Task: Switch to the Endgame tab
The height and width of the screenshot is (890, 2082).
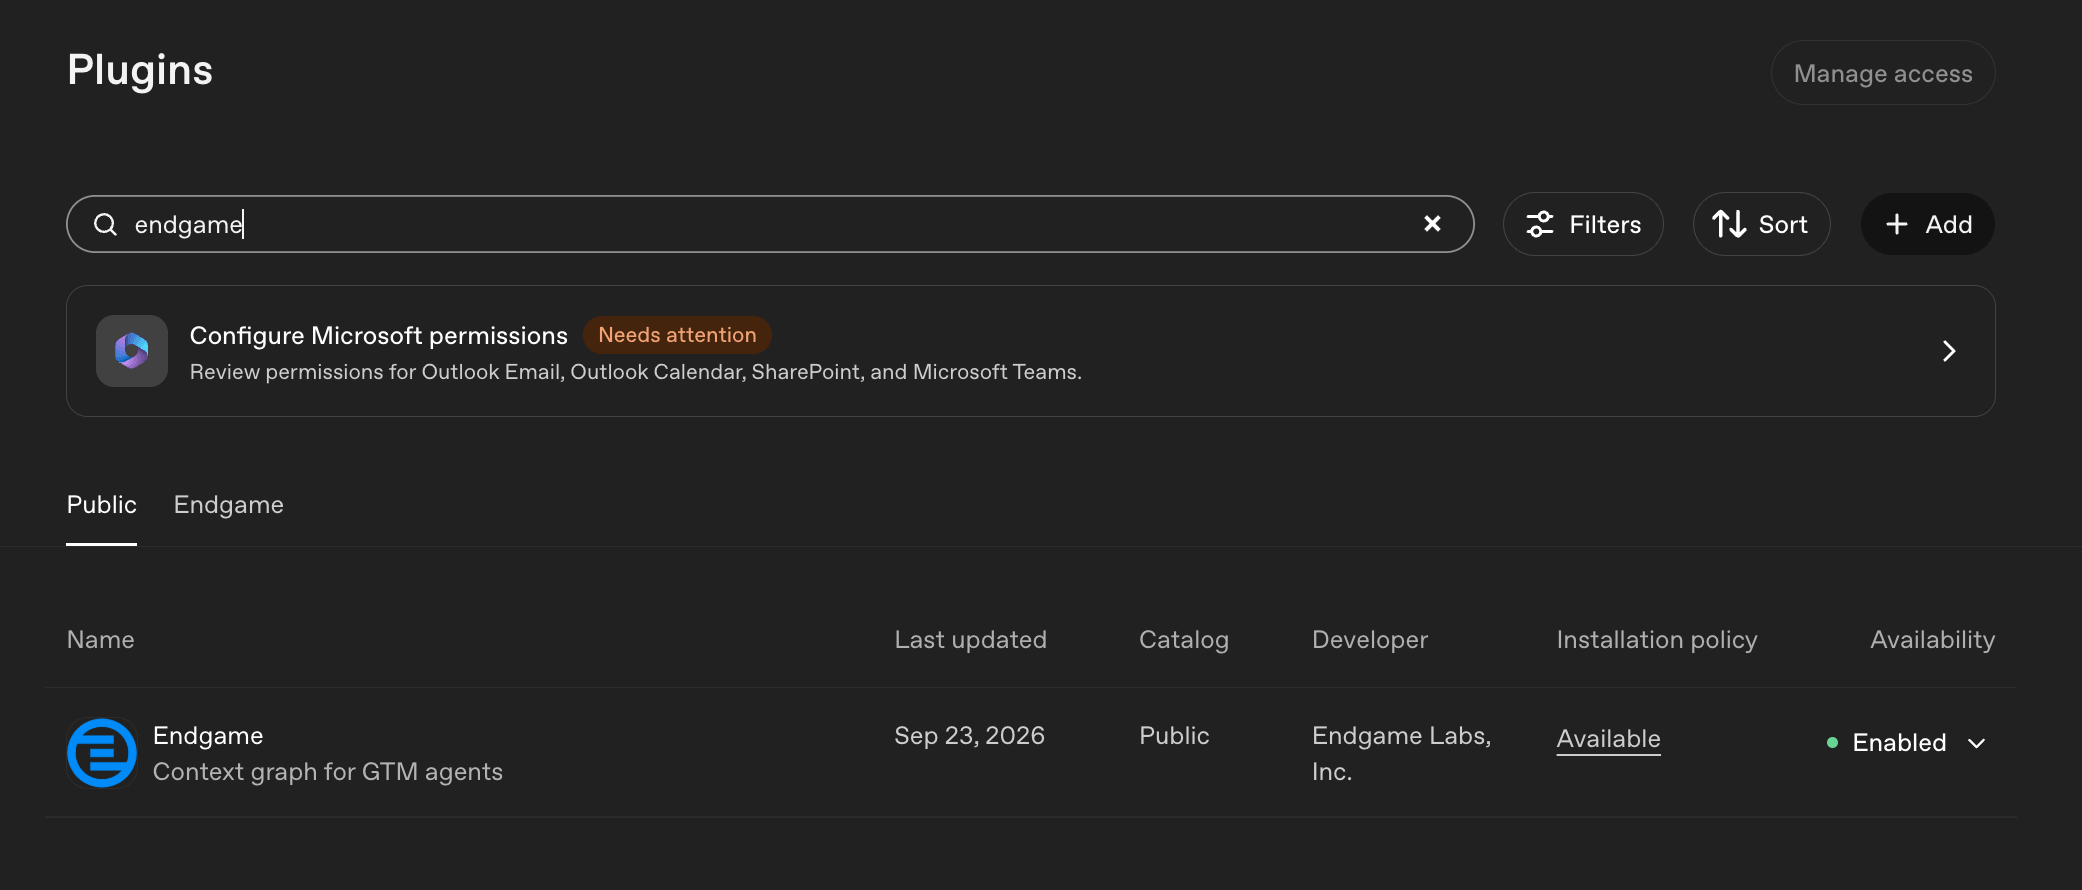Action: click(x=229, y=505)
